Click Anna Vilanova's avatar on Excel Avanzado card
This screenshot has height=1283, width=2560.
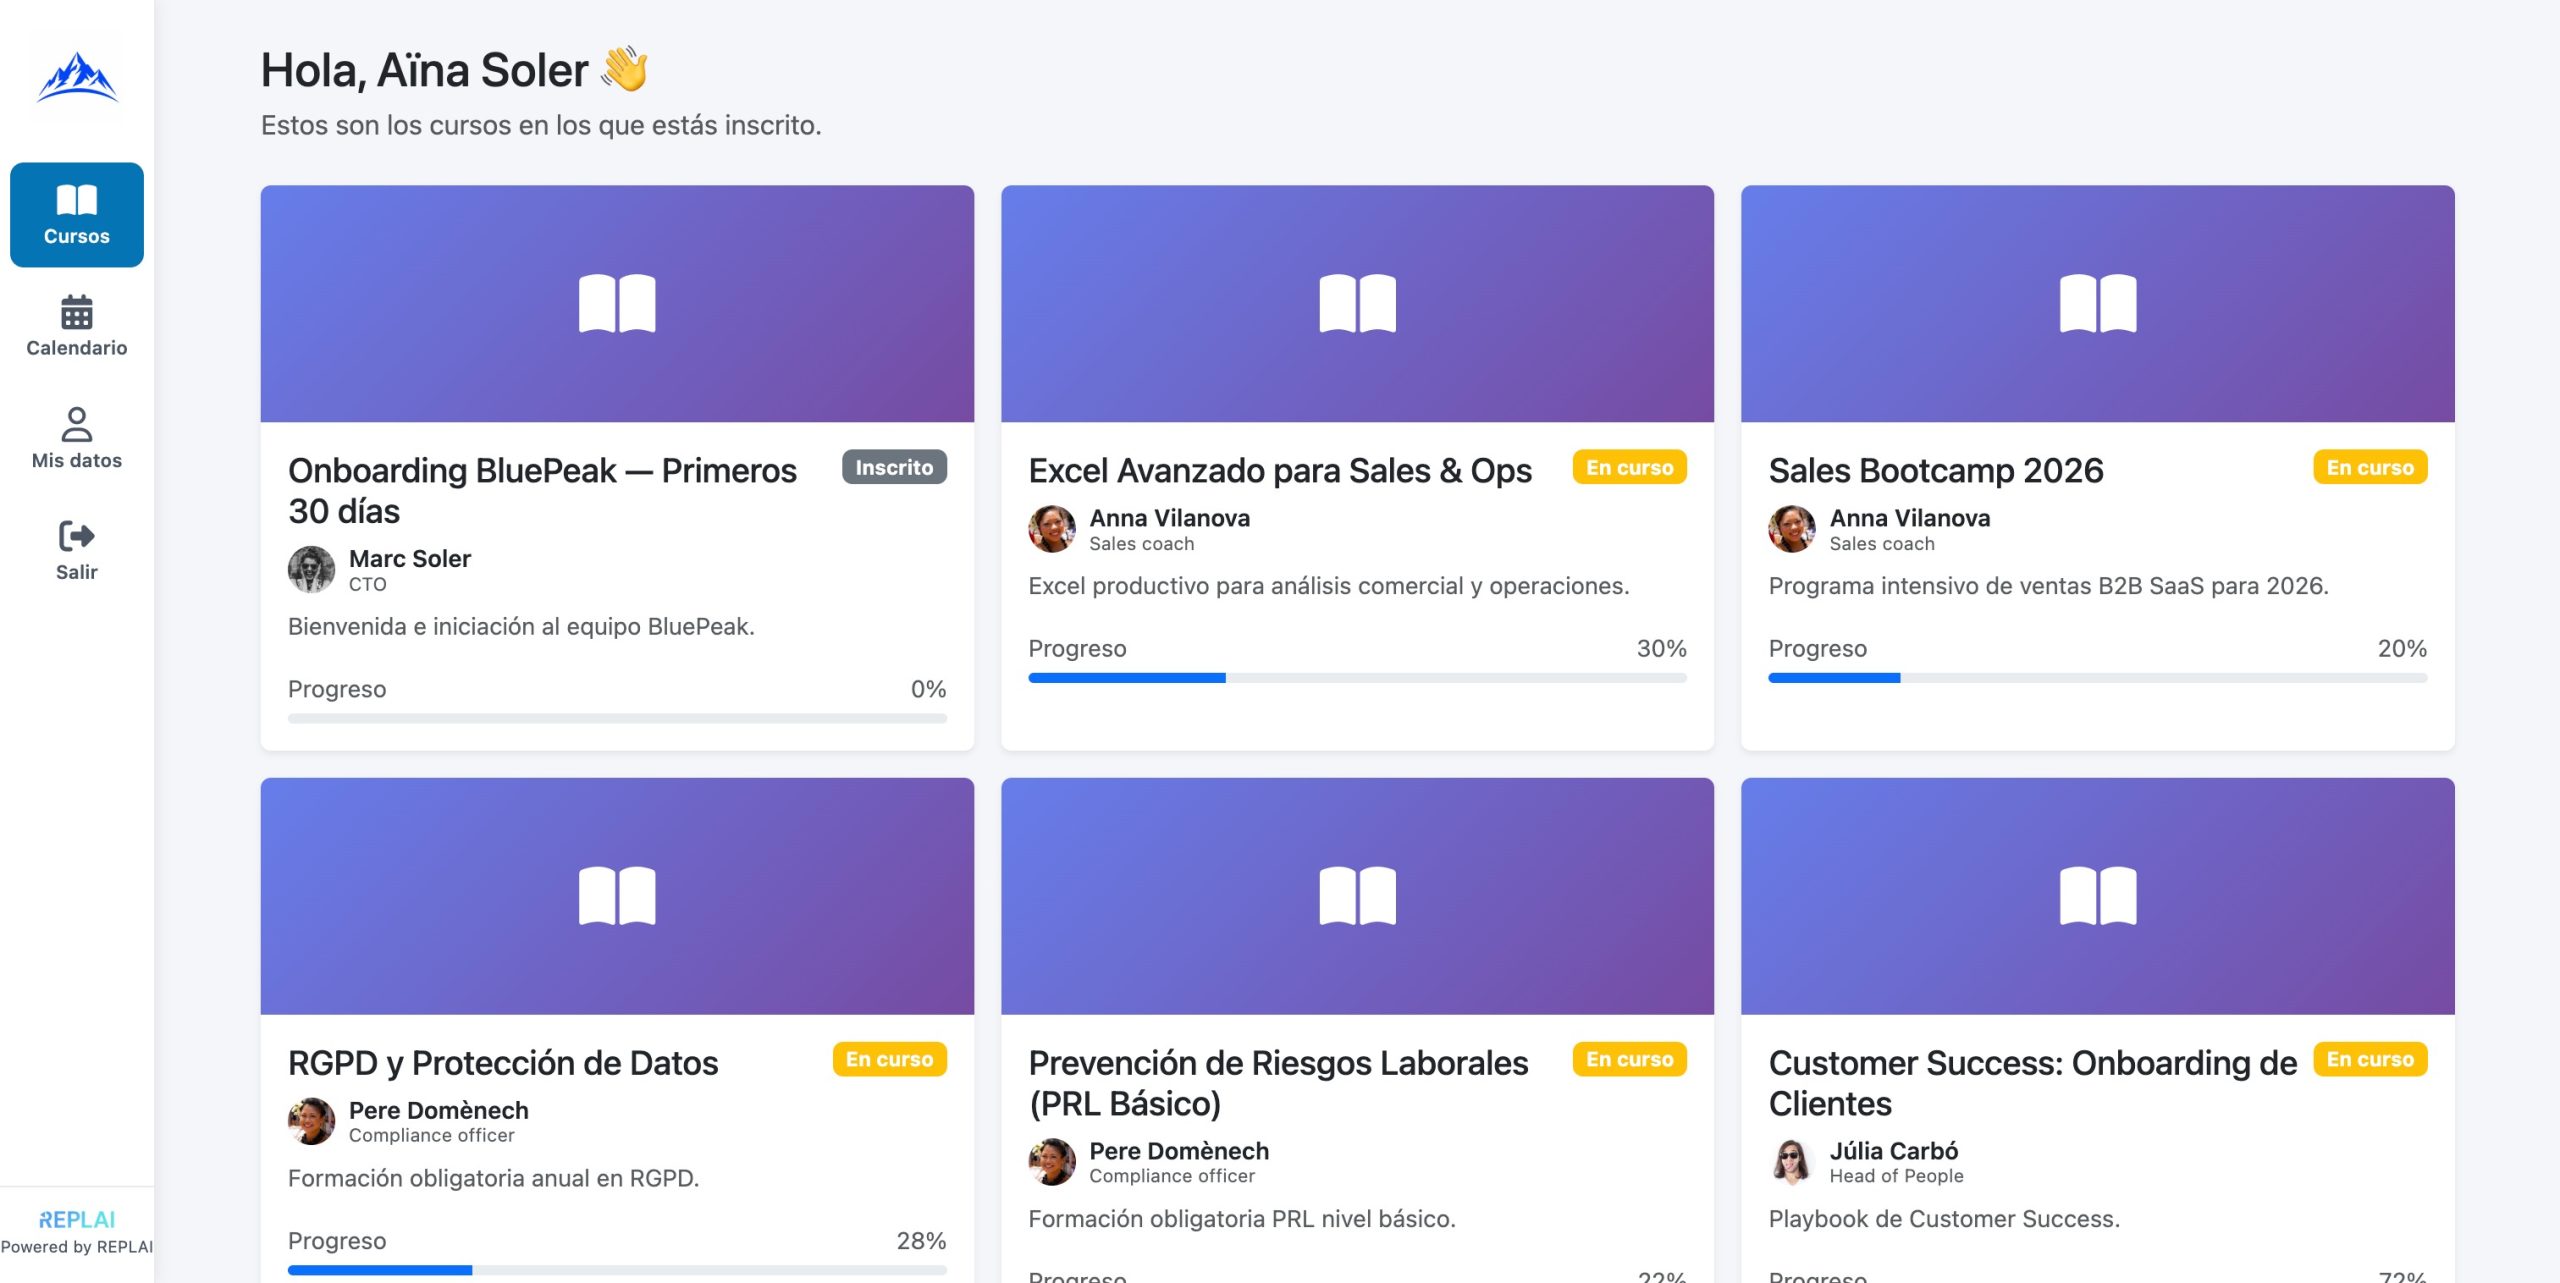click(1052, 529)
